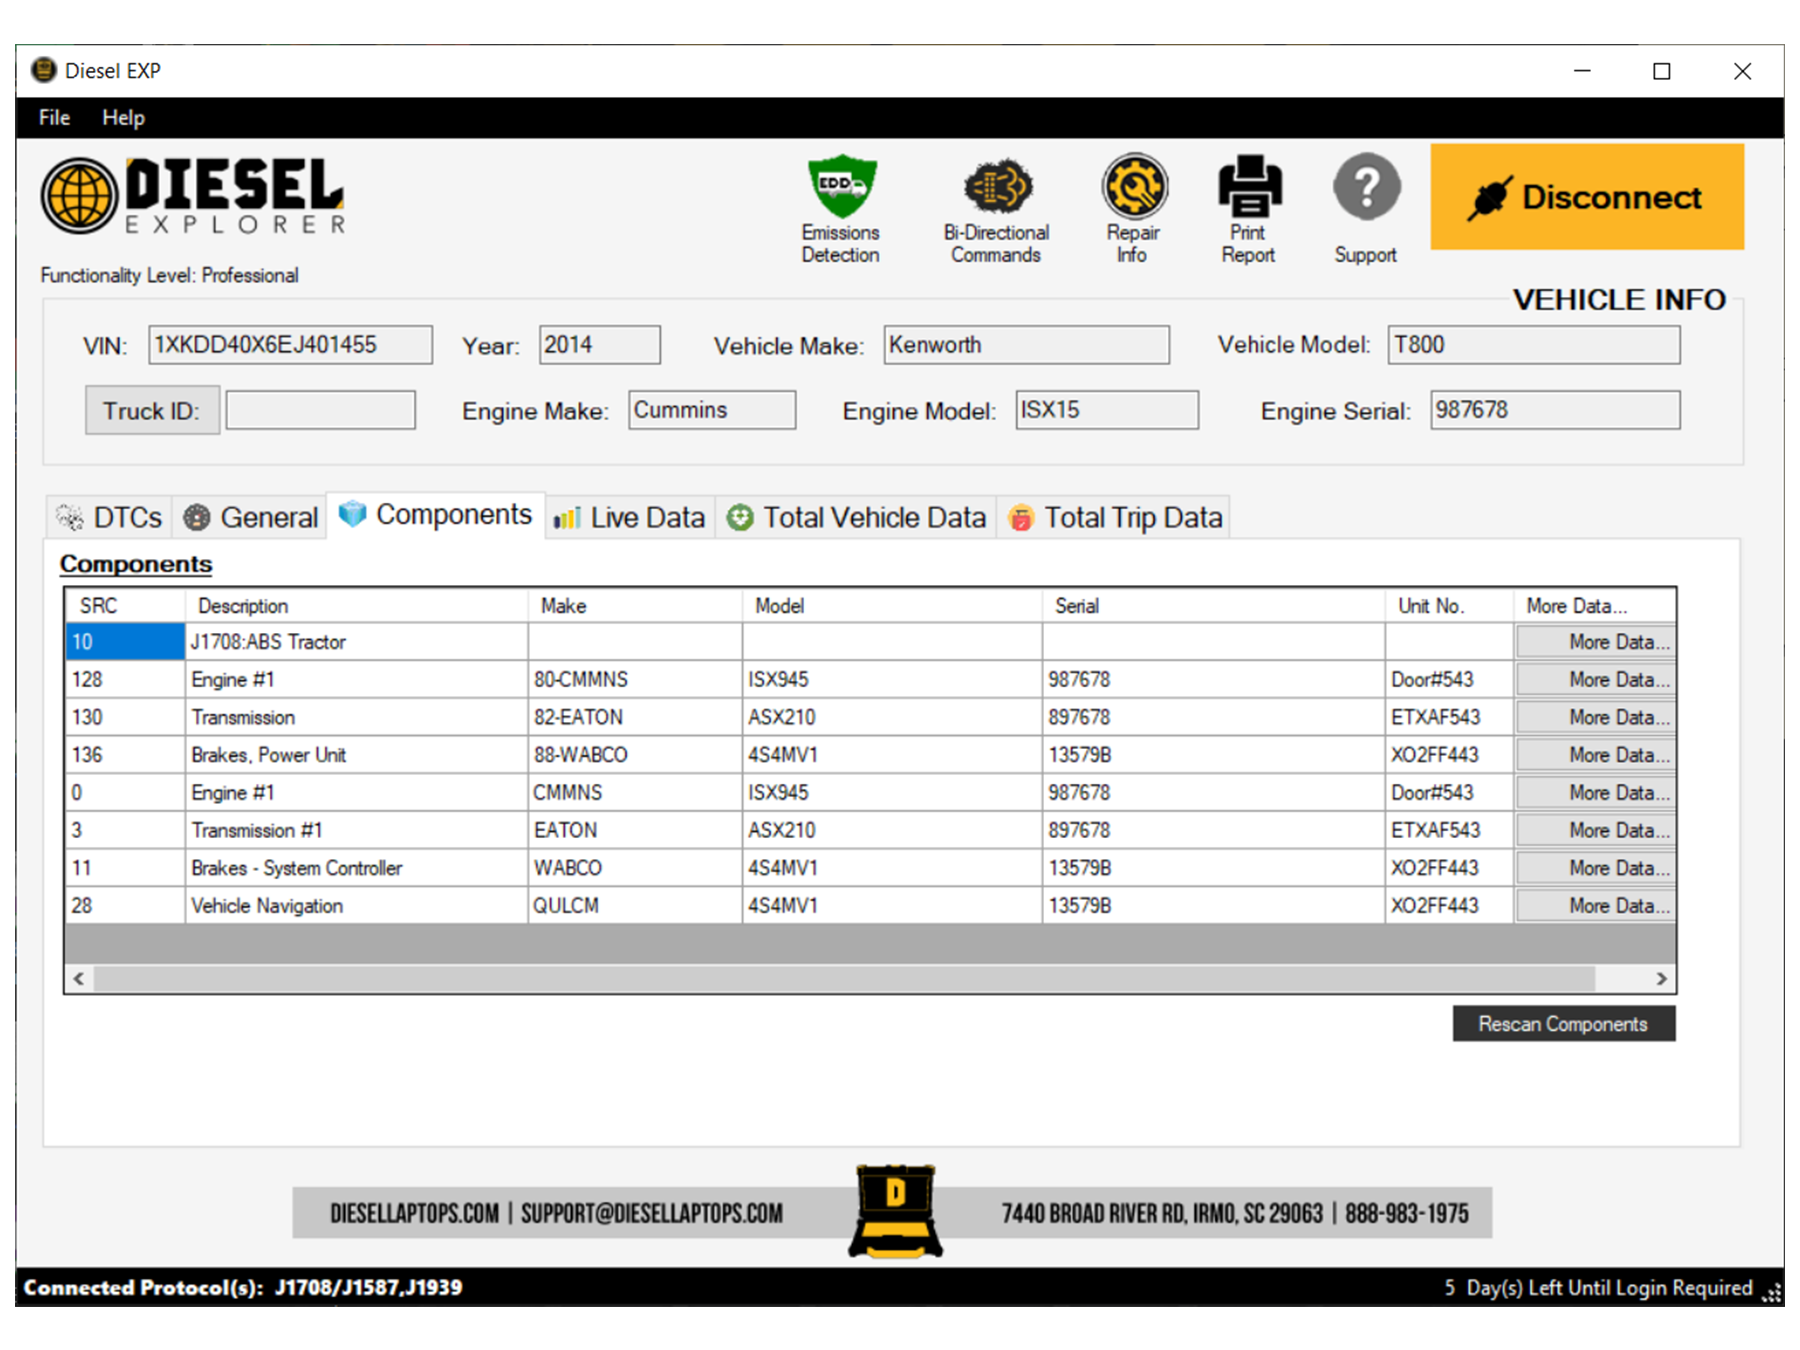Click Rescan Components button
The height and width of the screenshot is (1350, 1800).
click(1563, 1024)
